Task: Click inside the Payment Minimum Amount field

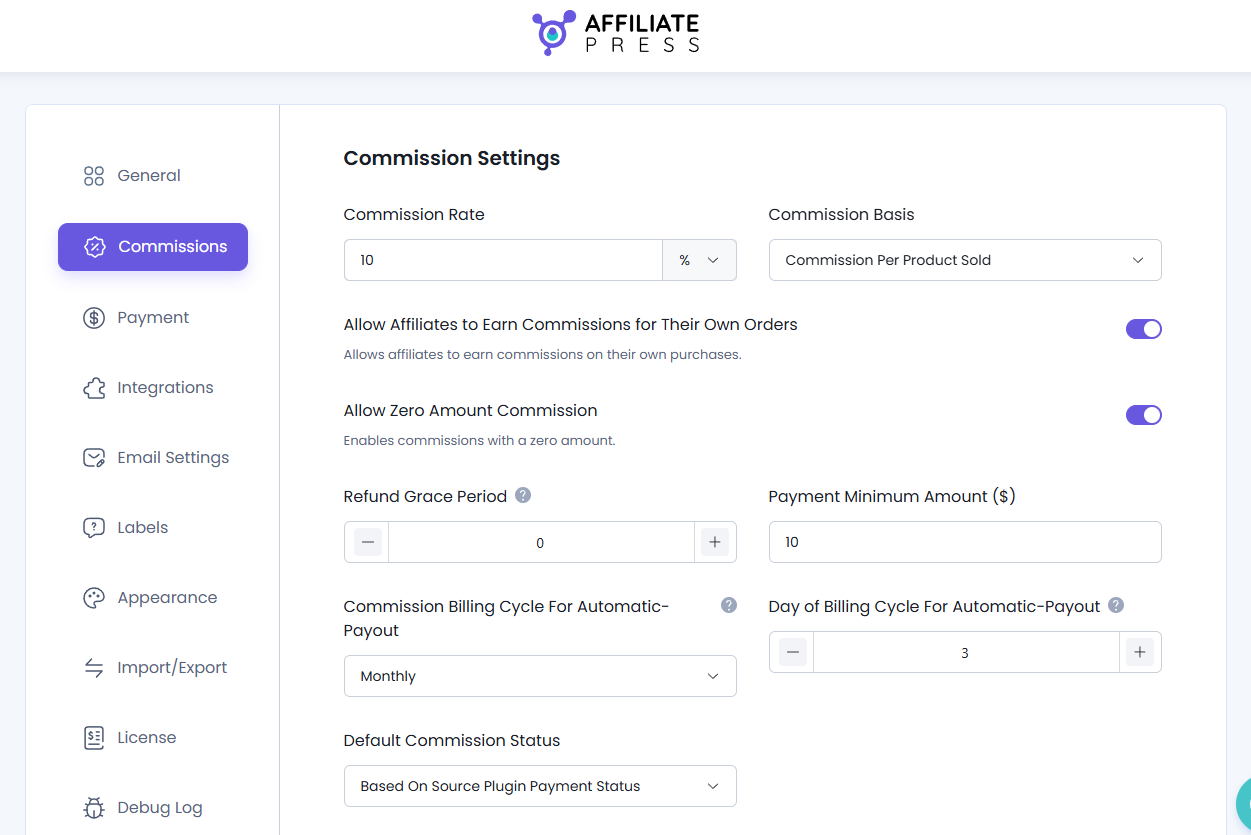Action: point(964,541)
